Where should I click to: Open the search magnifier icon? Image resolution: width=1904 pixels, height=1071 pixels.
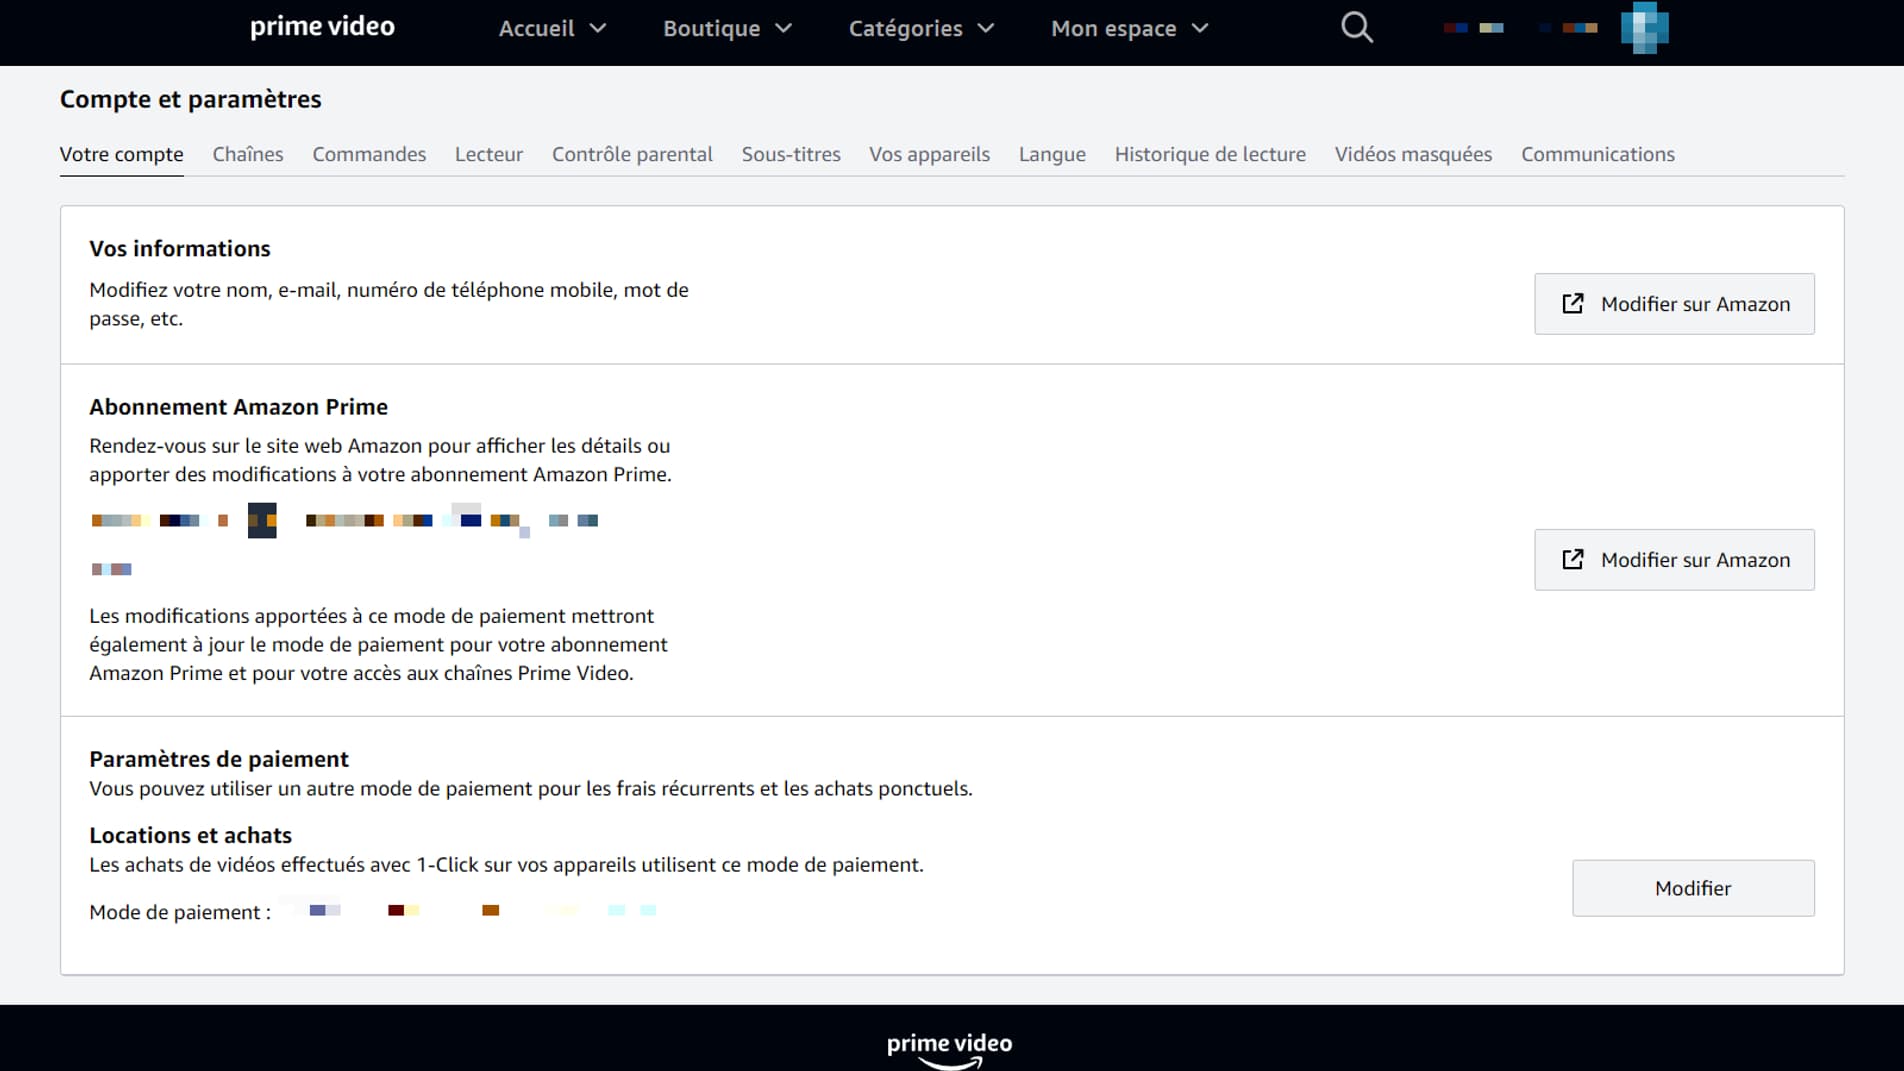point(1356,28)
